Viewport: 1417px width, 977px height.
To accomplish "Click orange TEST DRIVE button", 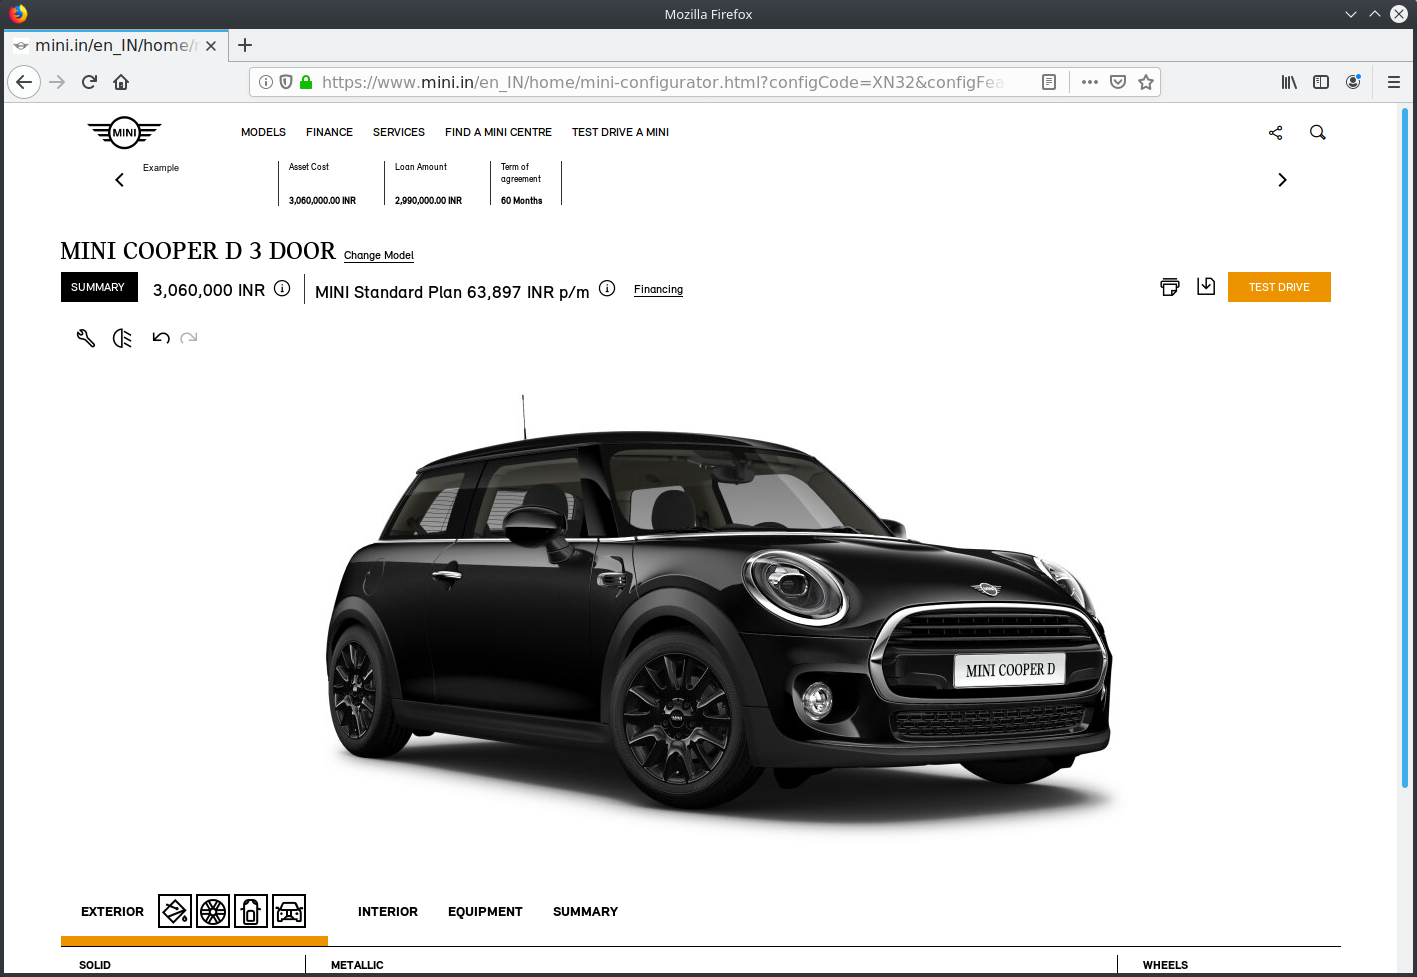I will [1279, 287].
